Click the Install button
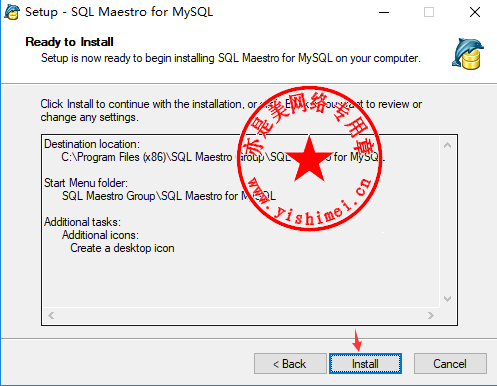497x386 pixels. (x=365, y=363)
